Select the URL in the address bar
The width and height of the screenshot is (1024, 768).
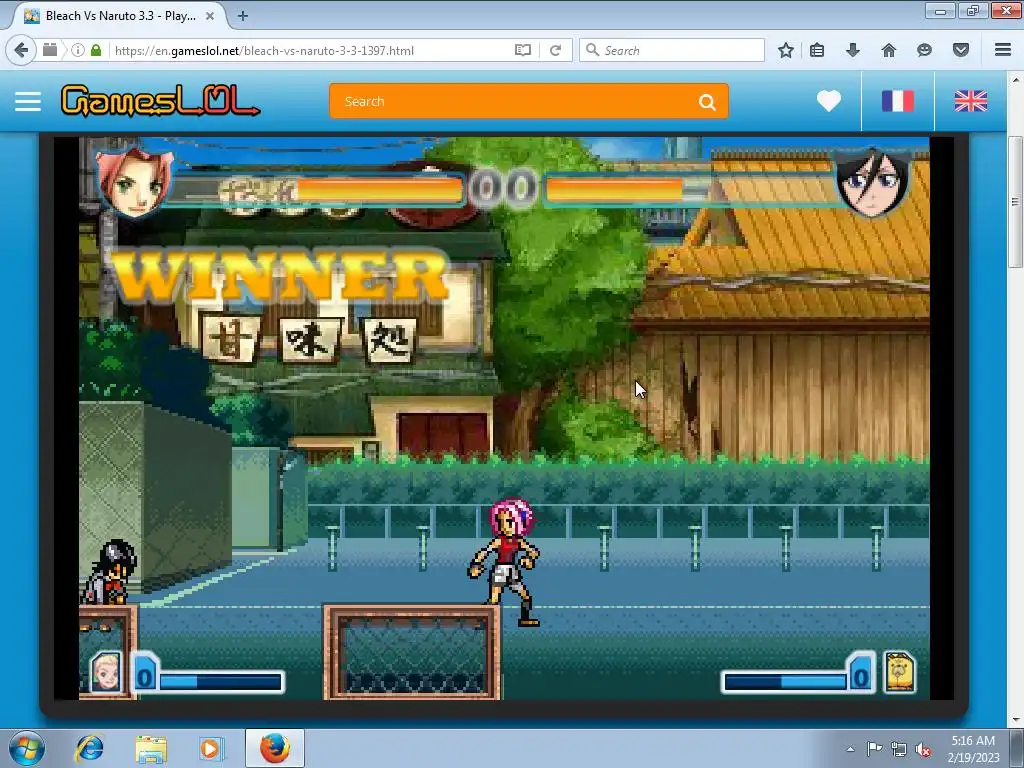pos(264,50)
